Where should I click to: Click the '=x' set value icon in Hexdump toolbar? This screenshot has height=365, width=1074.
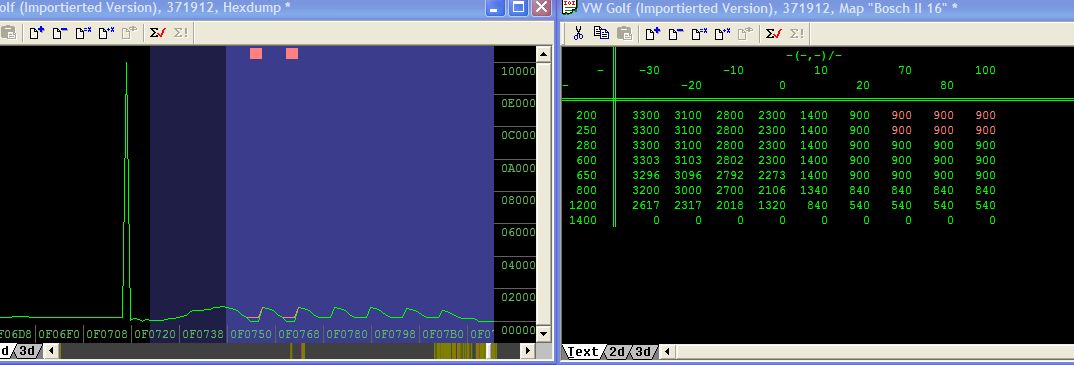tap(83, 33)
